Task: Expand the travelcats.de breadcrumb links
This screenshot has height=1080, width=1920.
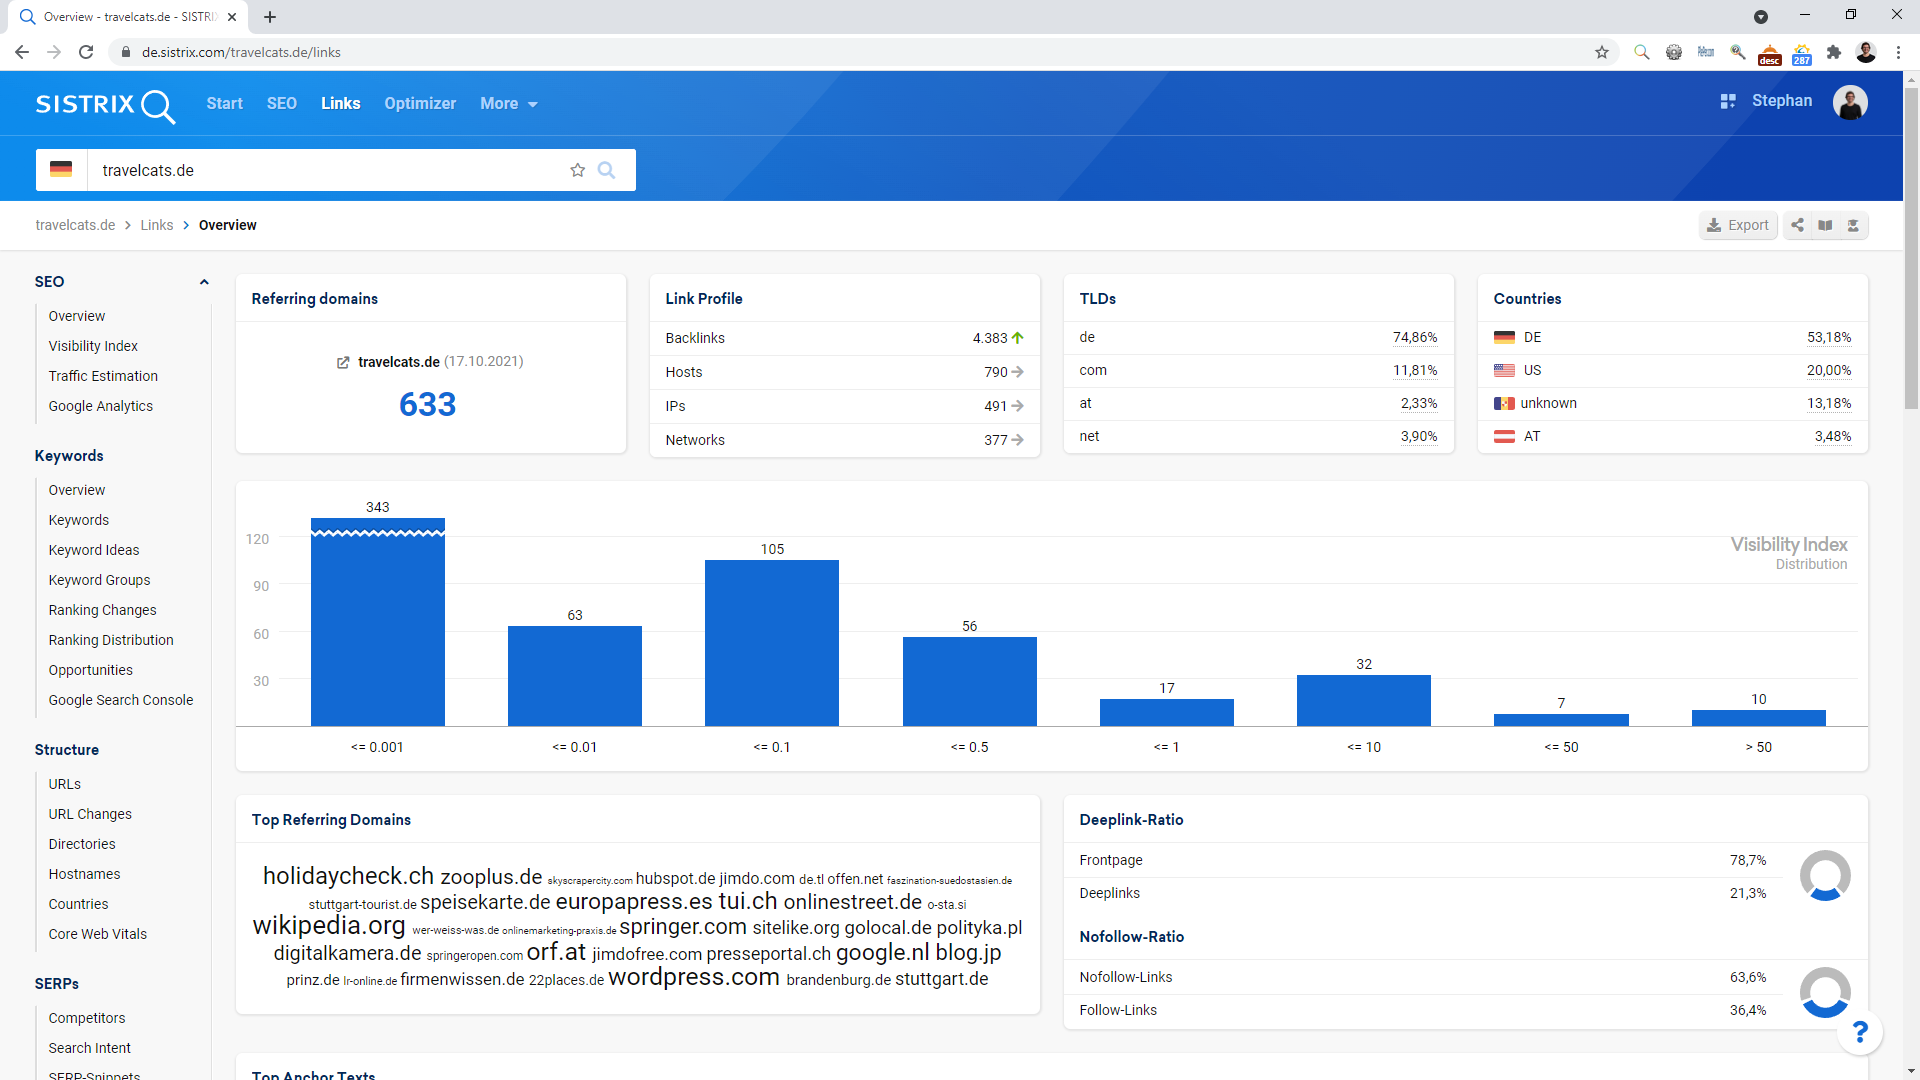Action: click(x=74, y=224)
